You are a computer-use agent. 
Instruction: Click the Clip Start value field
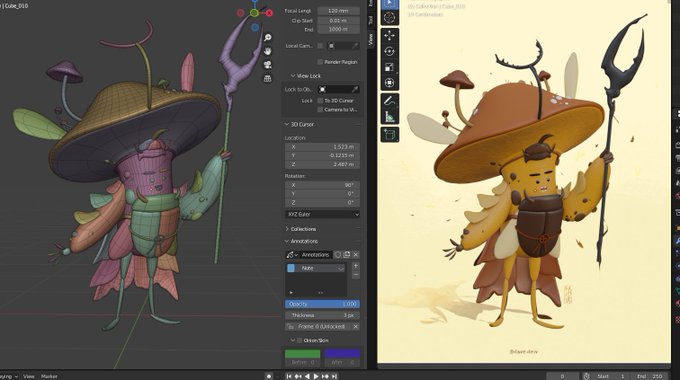pyautogui.click(x=339, y=20)
